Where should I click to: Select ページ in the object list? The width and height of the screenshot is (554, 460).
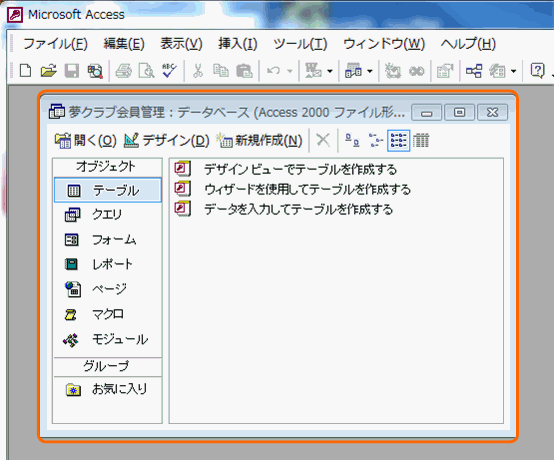click(108, 289)
